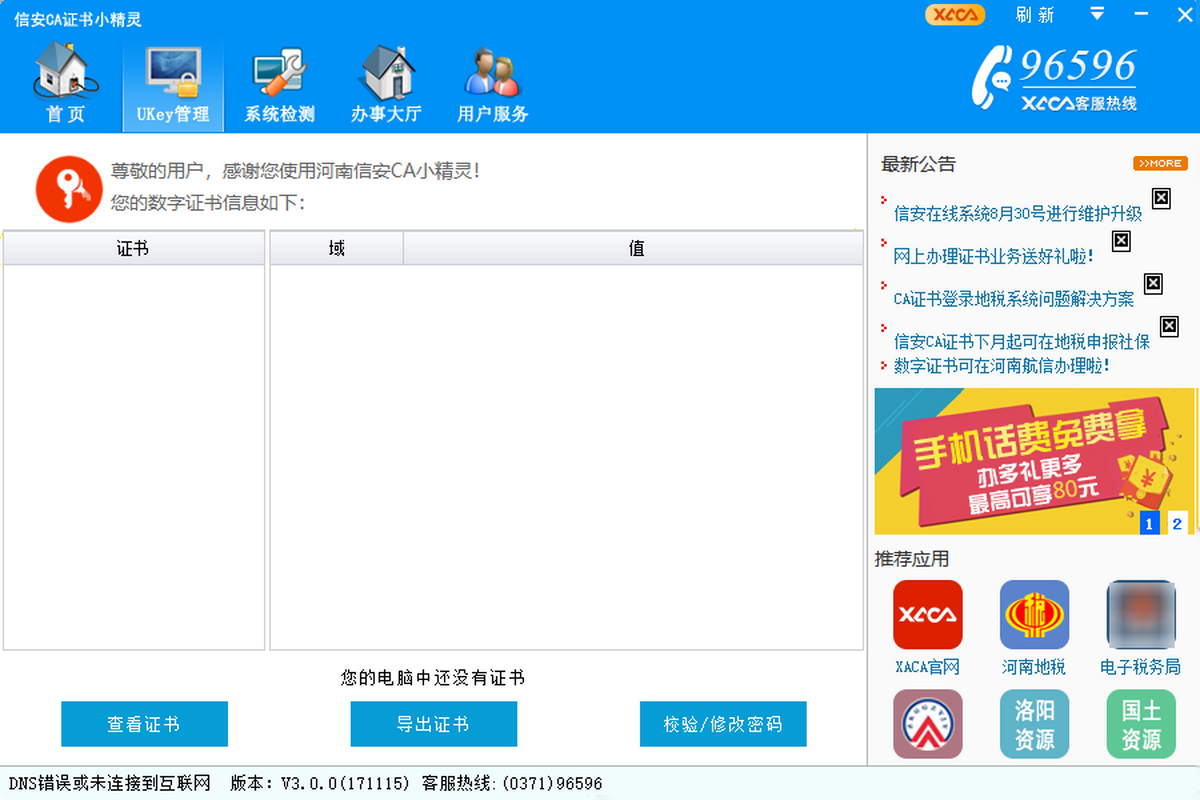Open the >>MORE announcements button
Viewport: 1200px width, 800px height.
(1160, 163)
